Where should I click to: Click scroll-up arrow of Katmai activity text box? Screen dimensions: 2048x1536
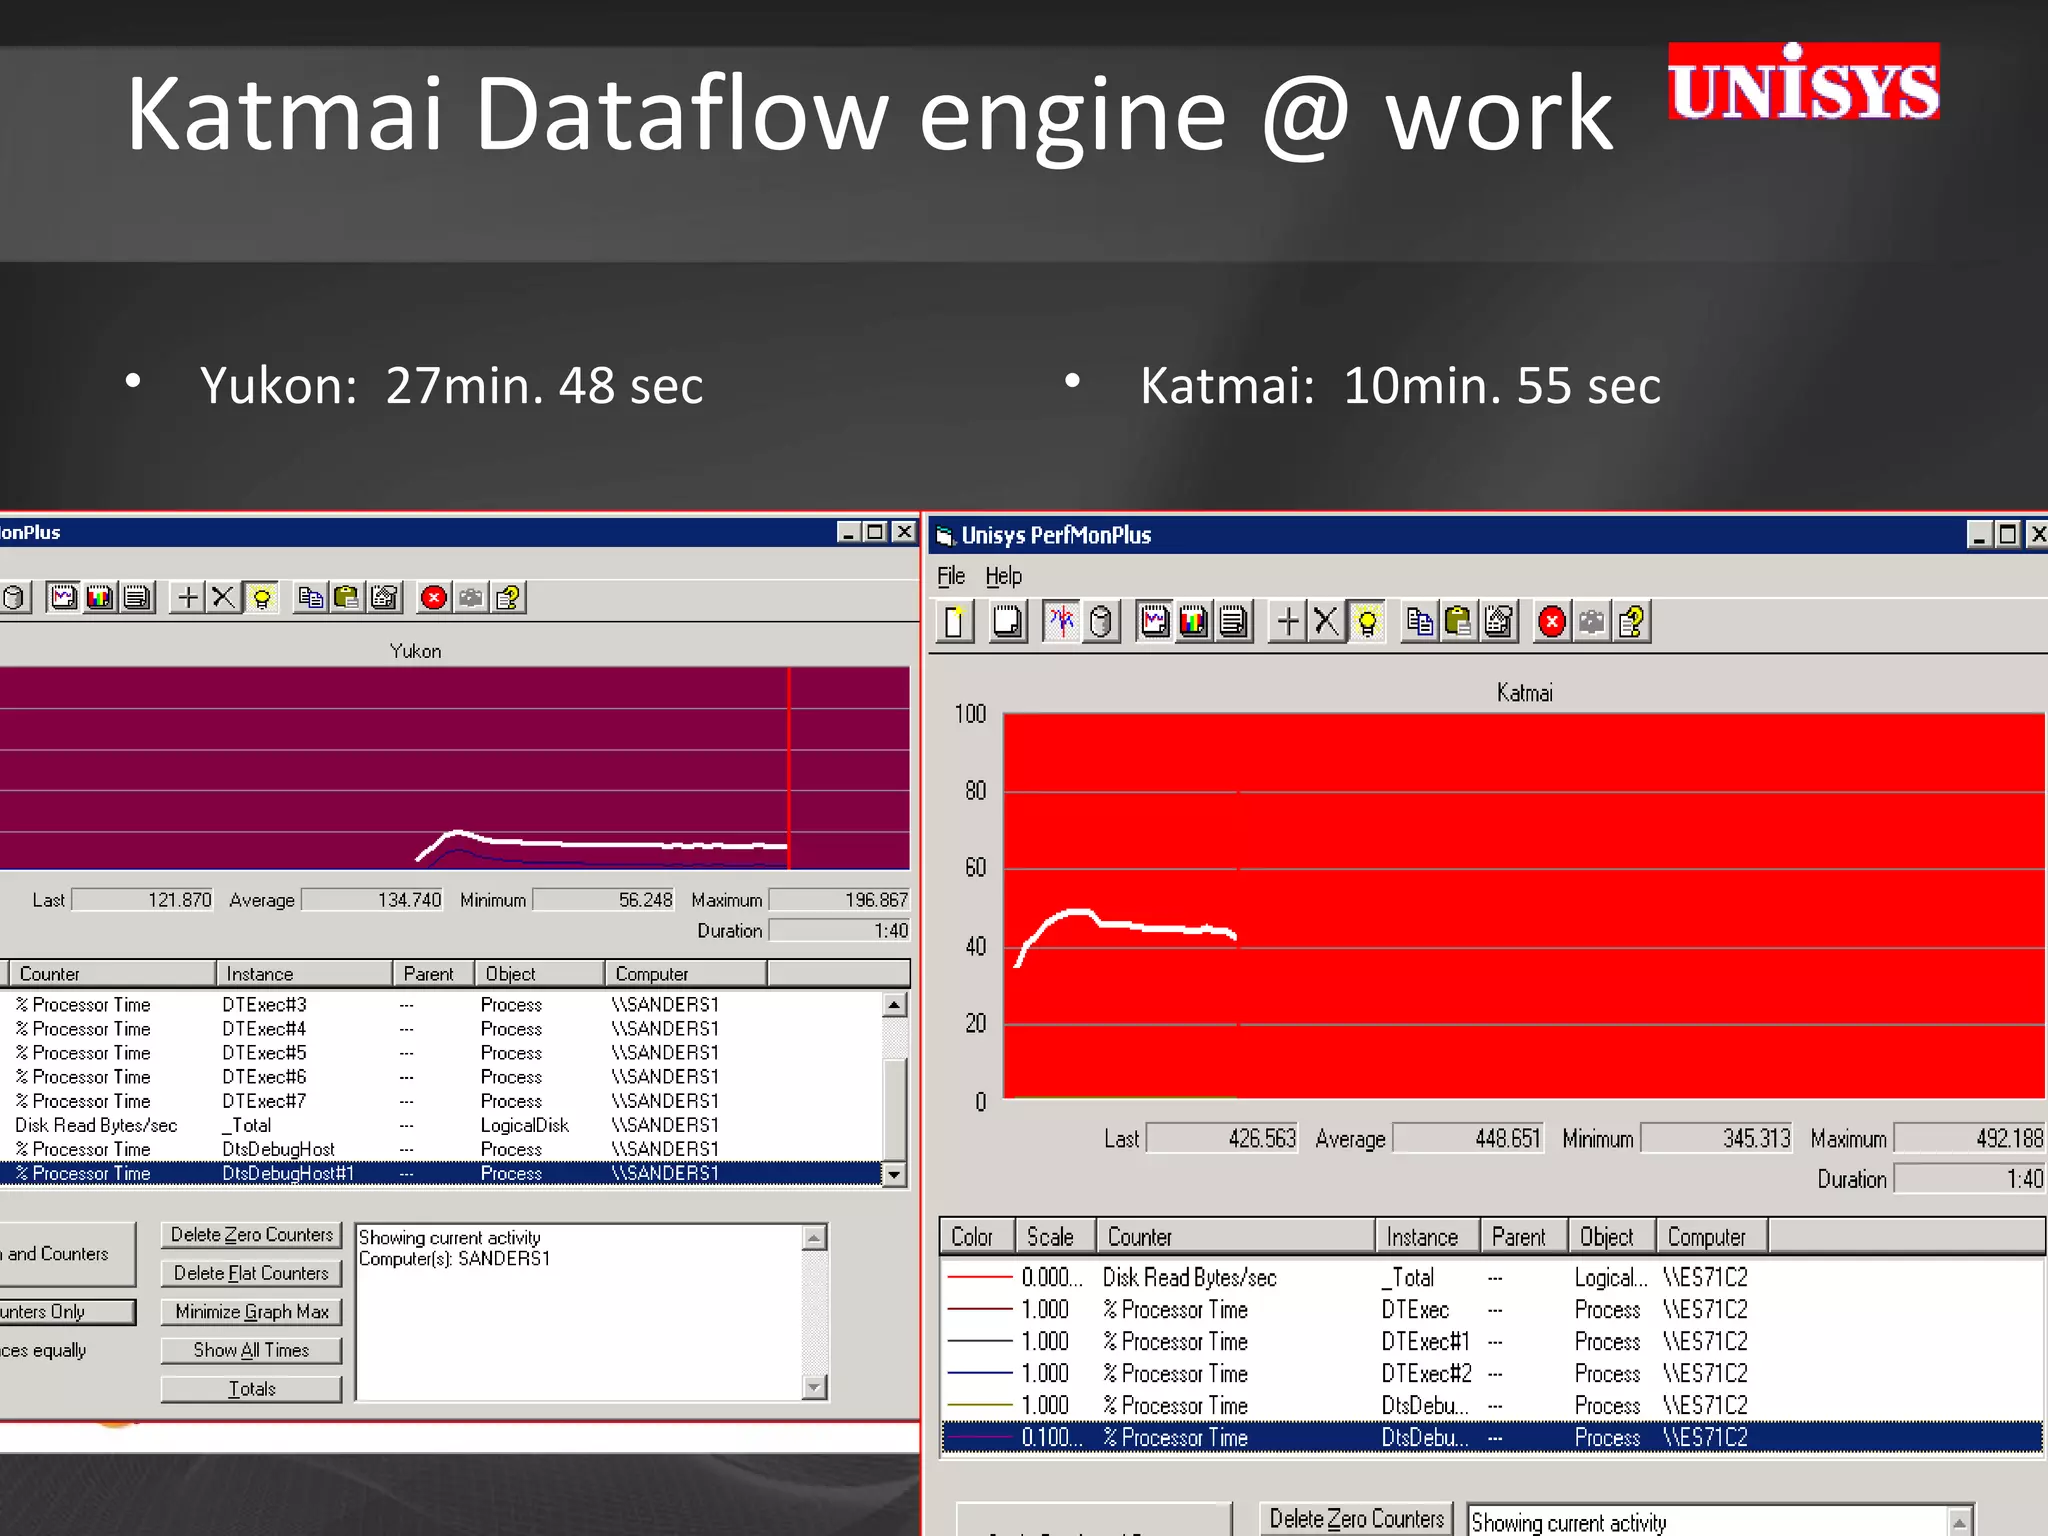pos(1960,1523)
